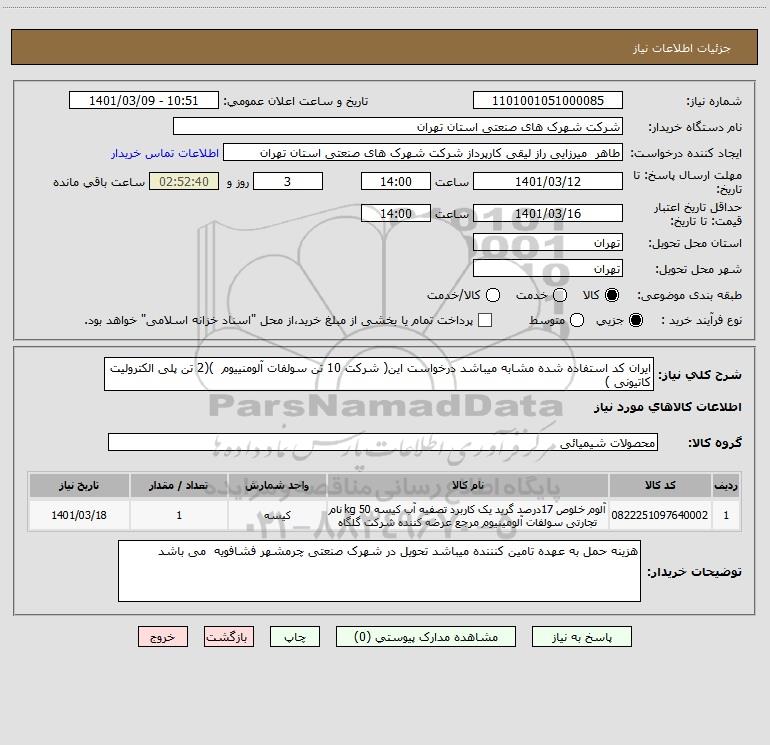Click the price validity hour field 14:00
This screenshot has height=745, width=770.
(396, 213)
